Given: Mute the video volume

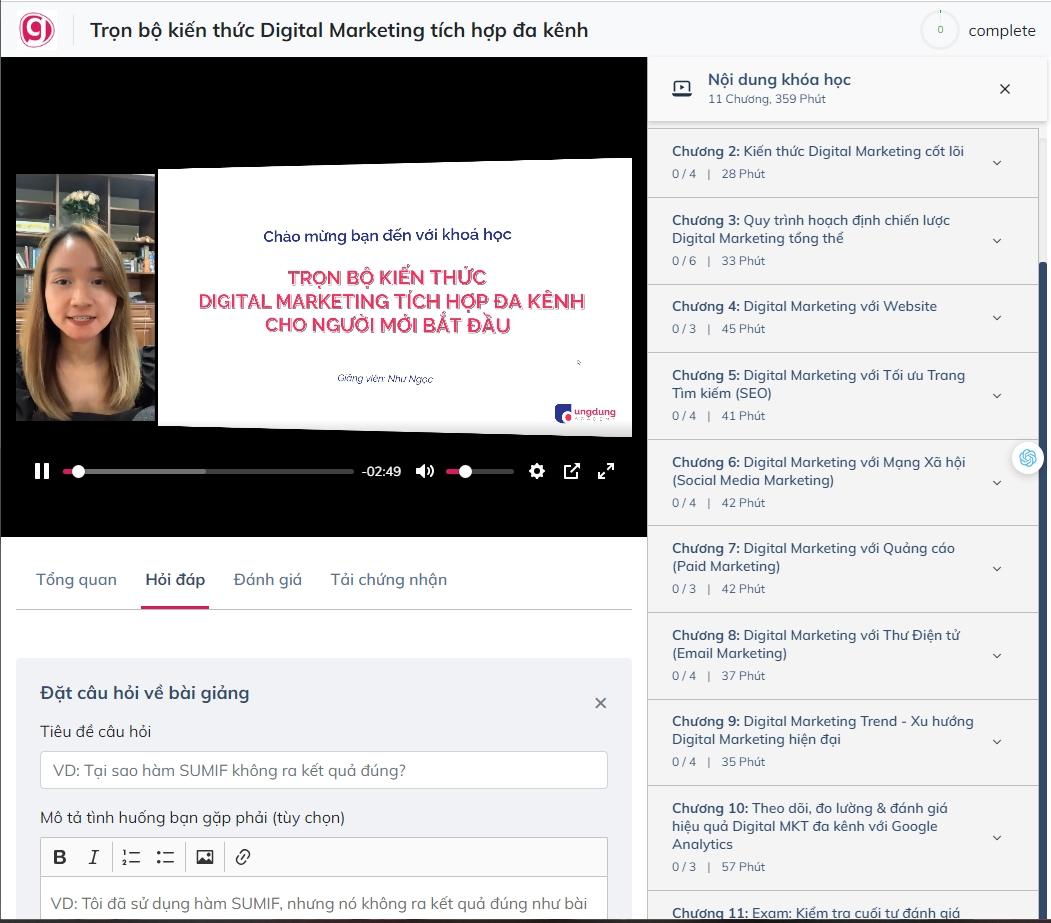Looking at the screenshot, I should [425, 470].
